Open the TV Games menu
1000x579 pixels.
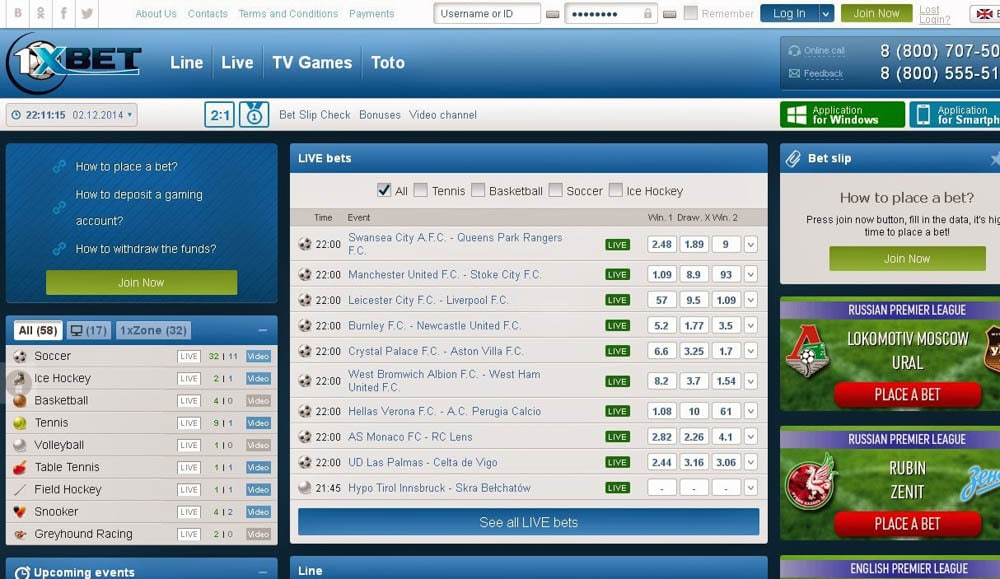(312, 62)
